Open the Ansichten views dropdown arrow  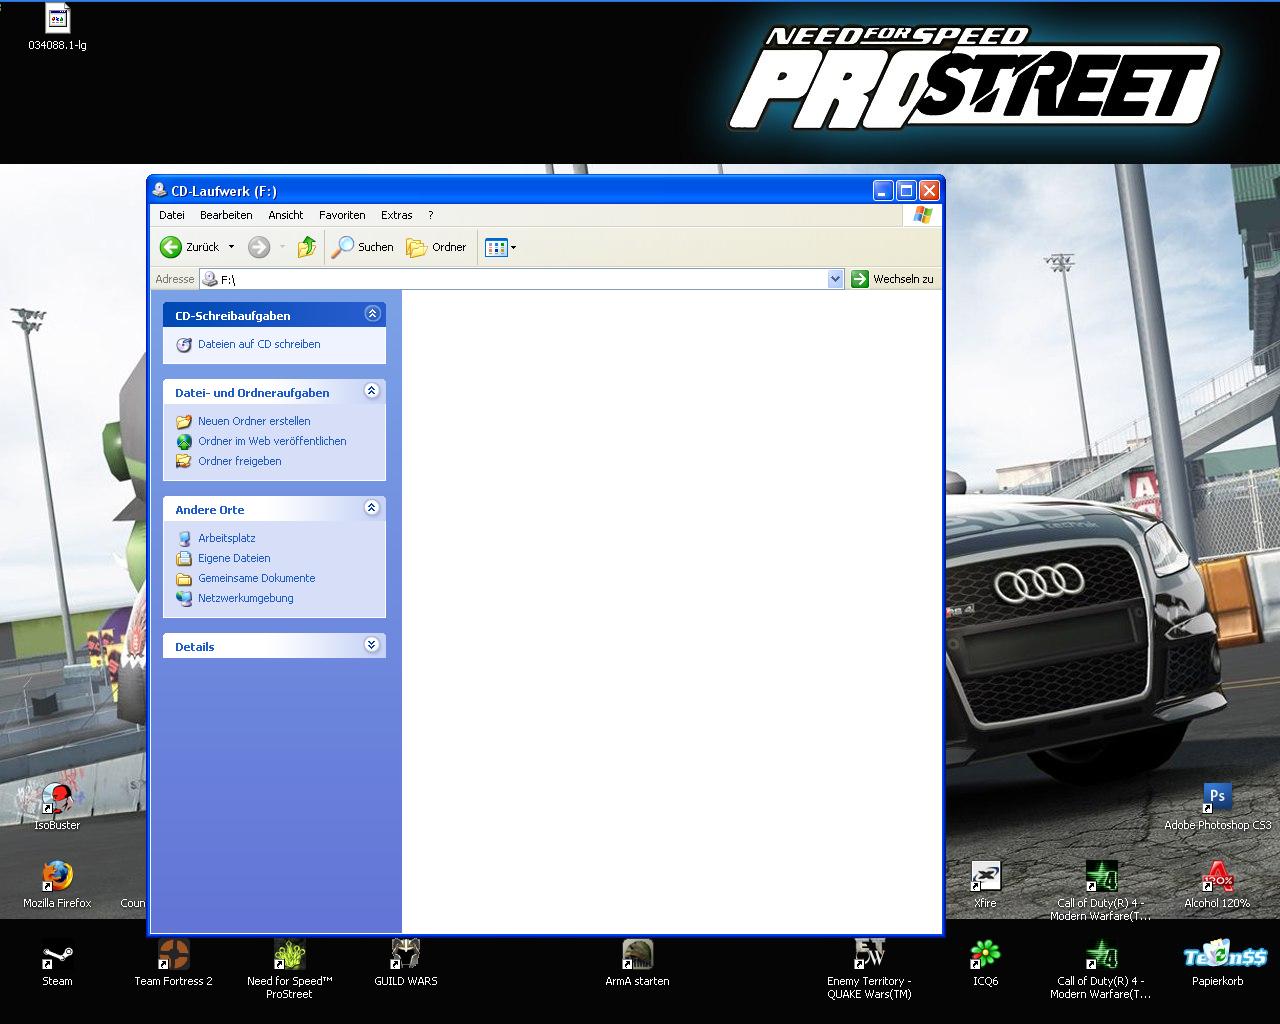tap(514, 247)
